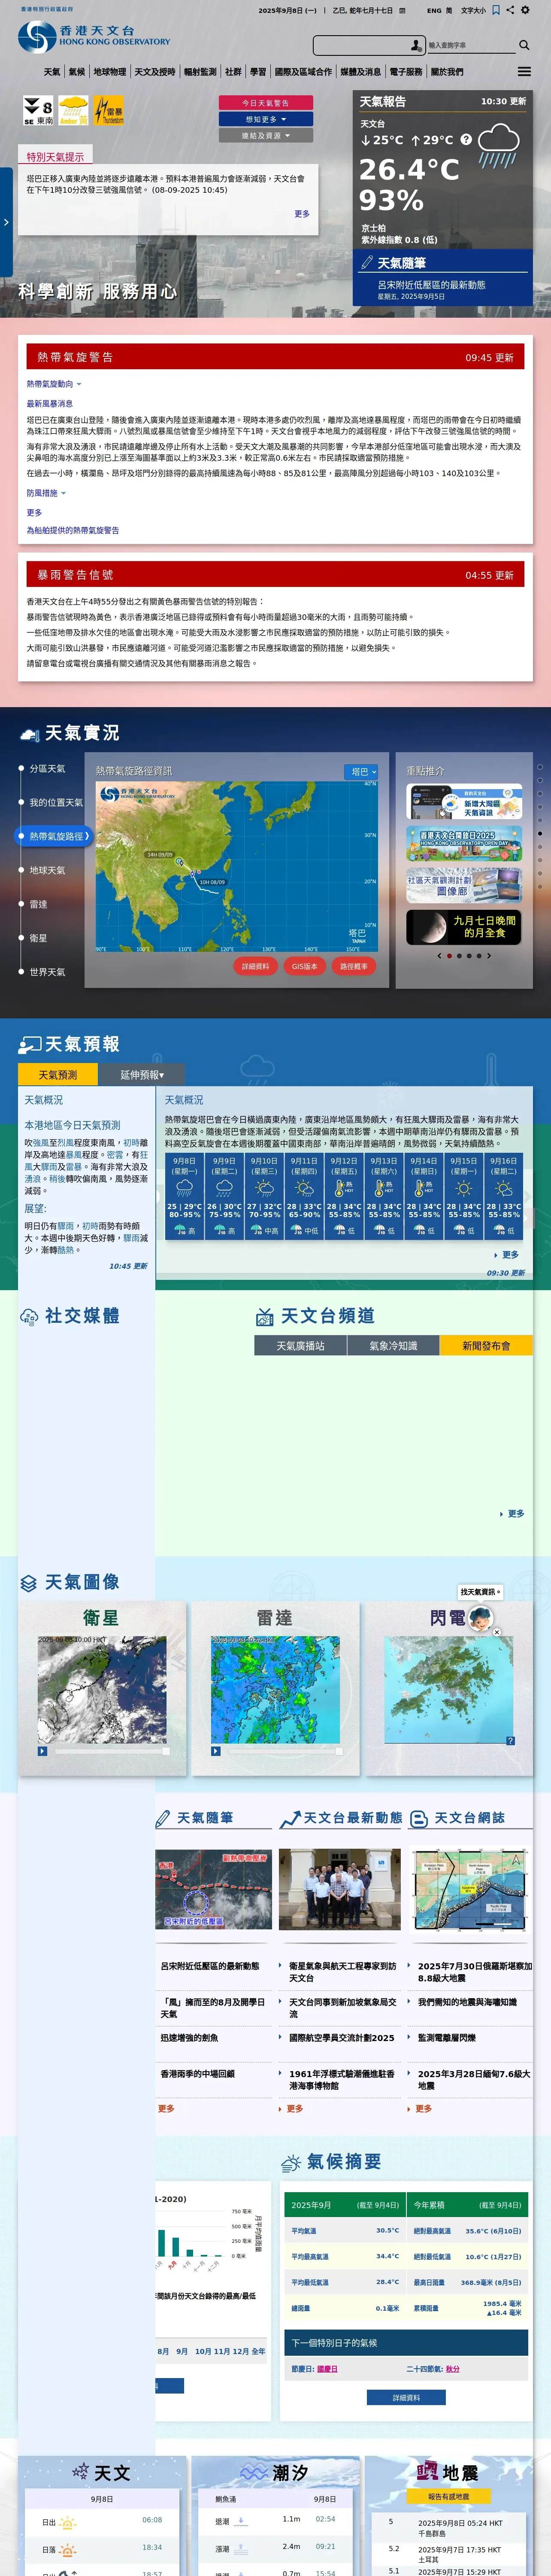
Task: Bookmark this page via the bookmark icon
Action: [496, 10]
